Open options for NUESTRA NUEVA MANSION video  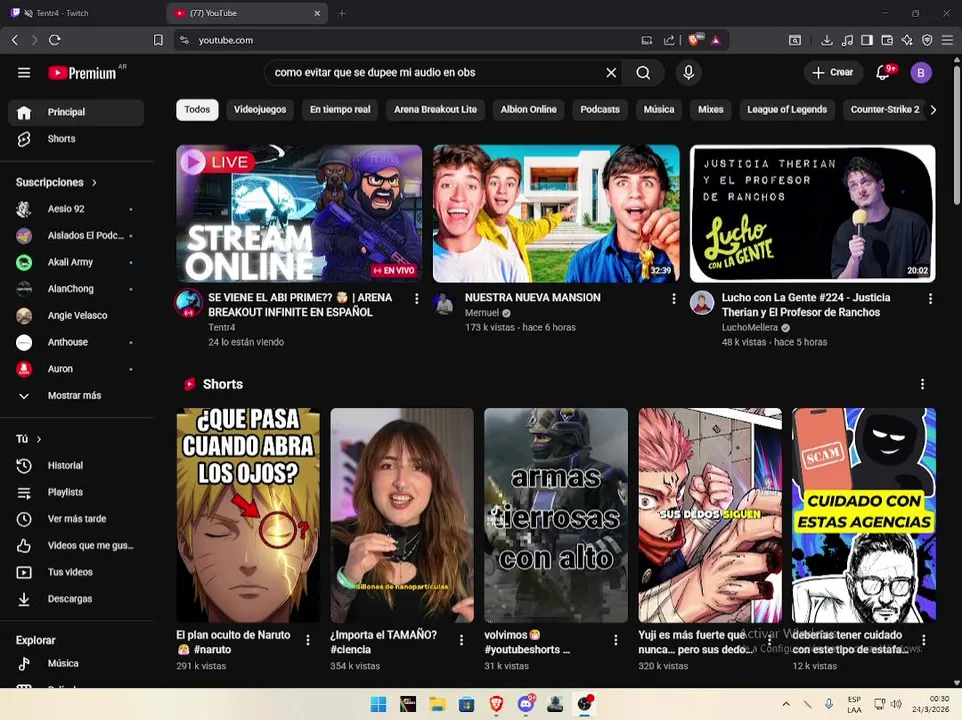tap(674, 299)
